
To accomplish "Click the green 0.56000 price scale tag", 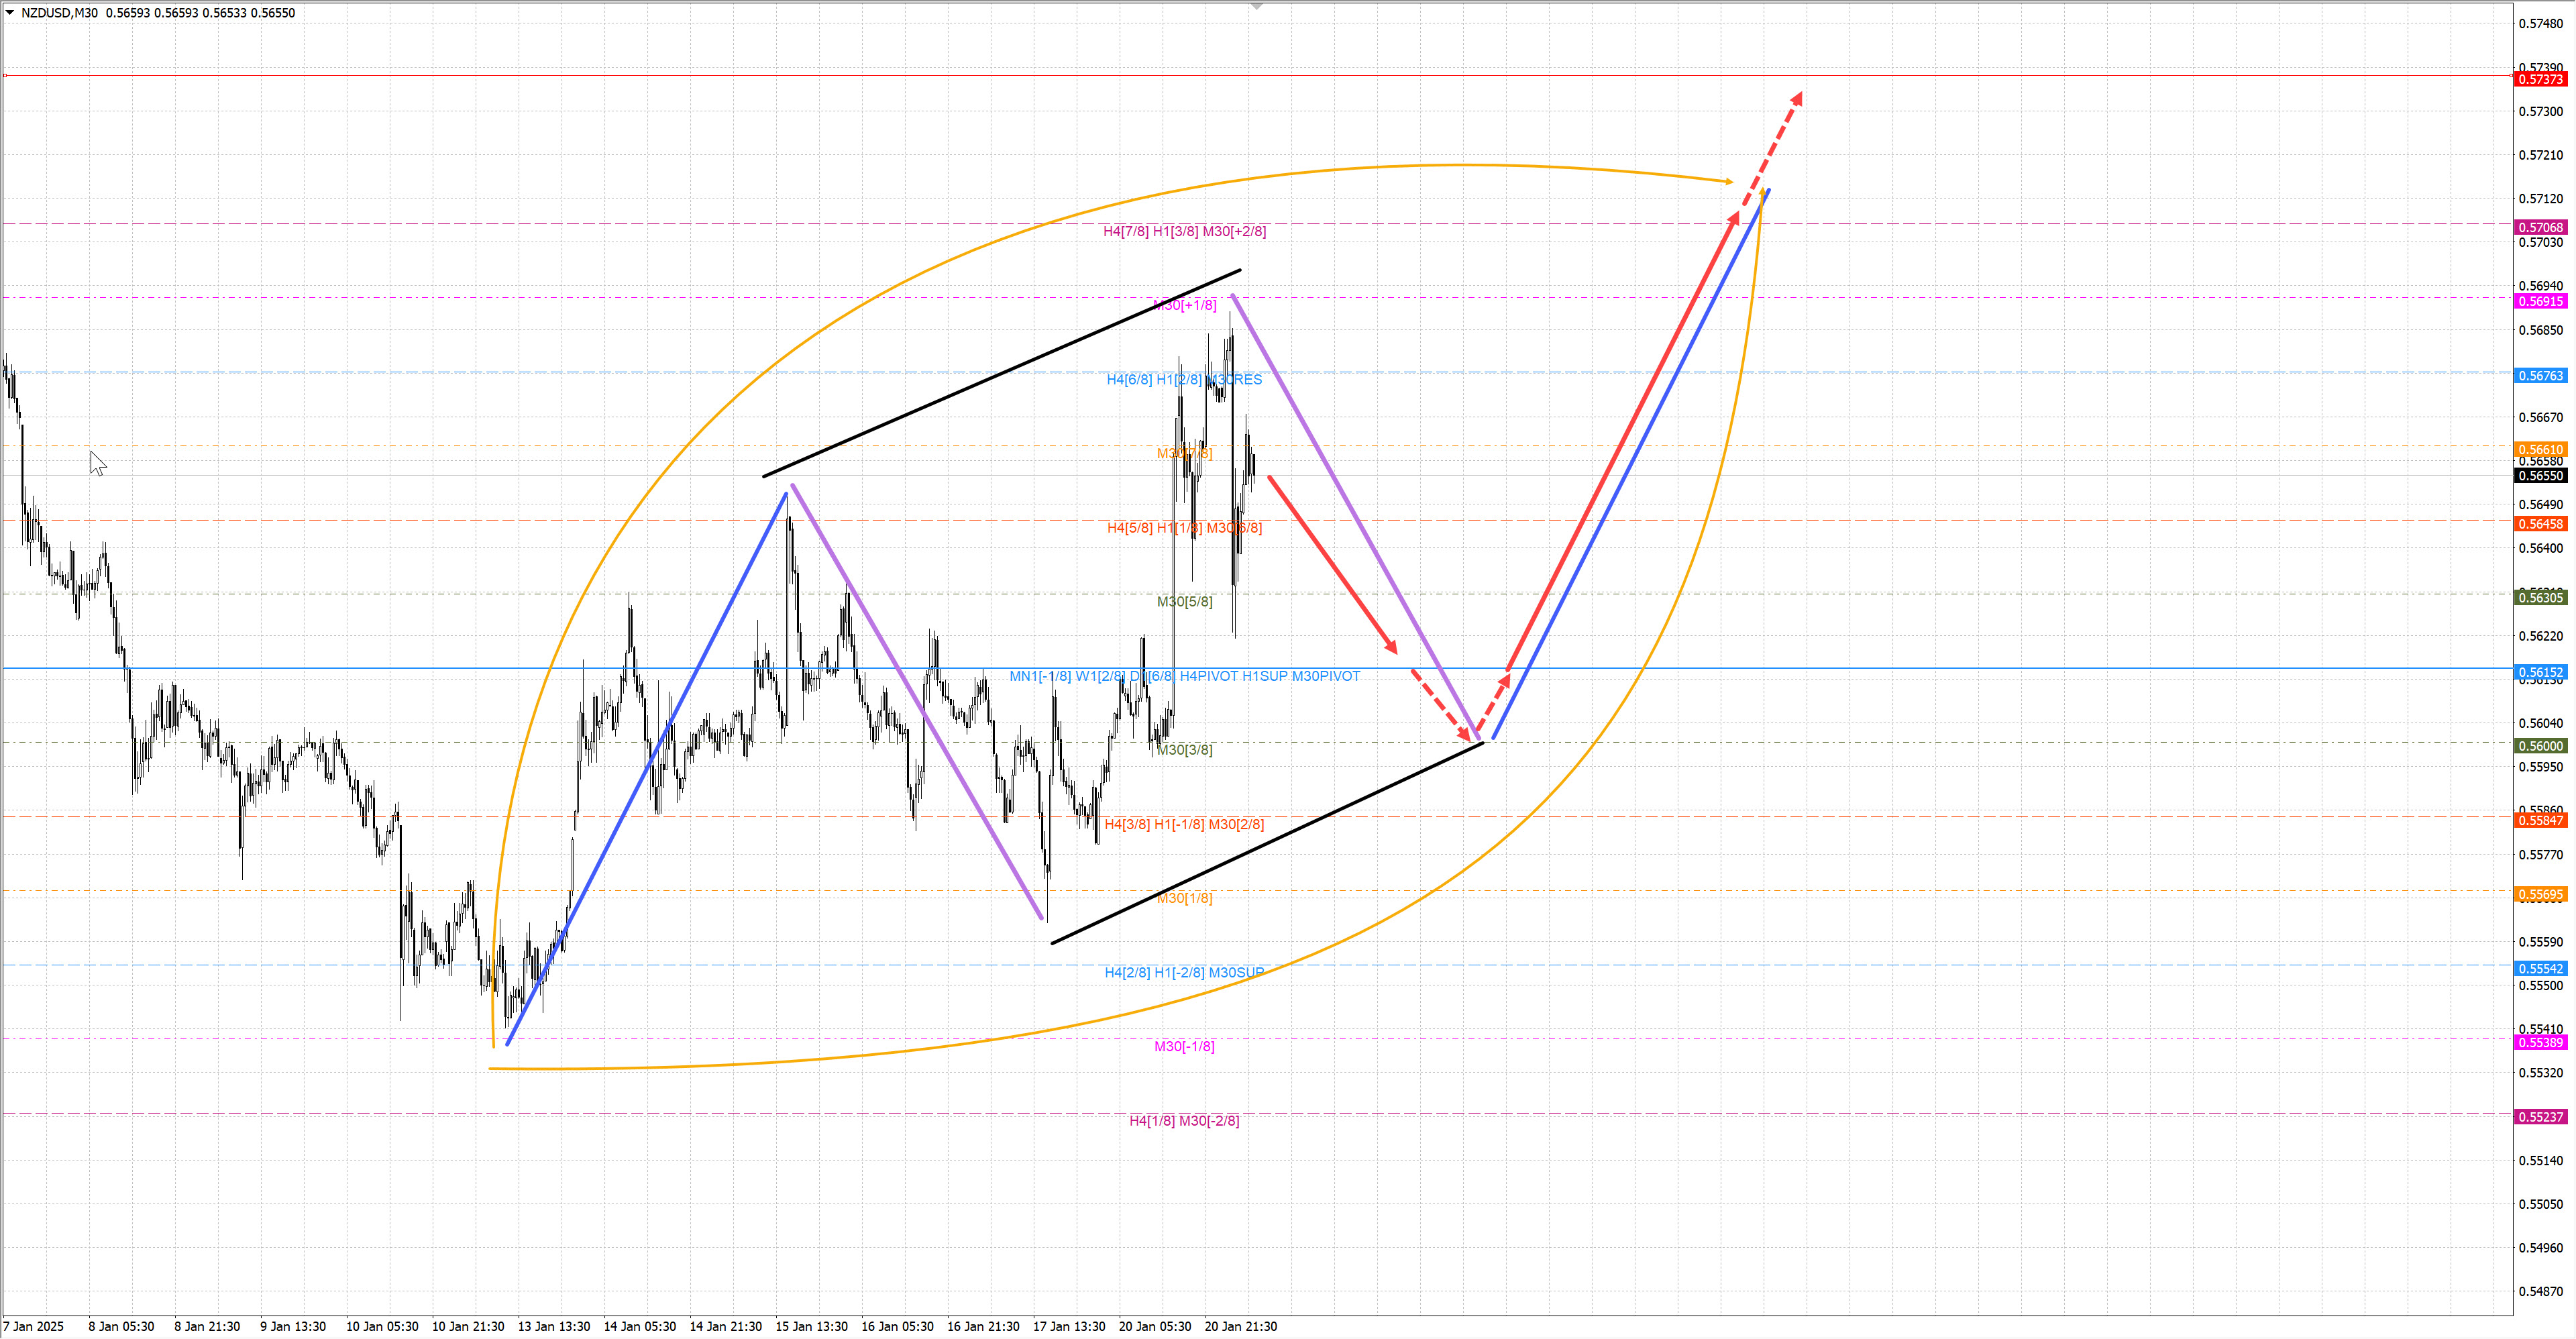I will pyautogui.click(x=2540, y=746).
